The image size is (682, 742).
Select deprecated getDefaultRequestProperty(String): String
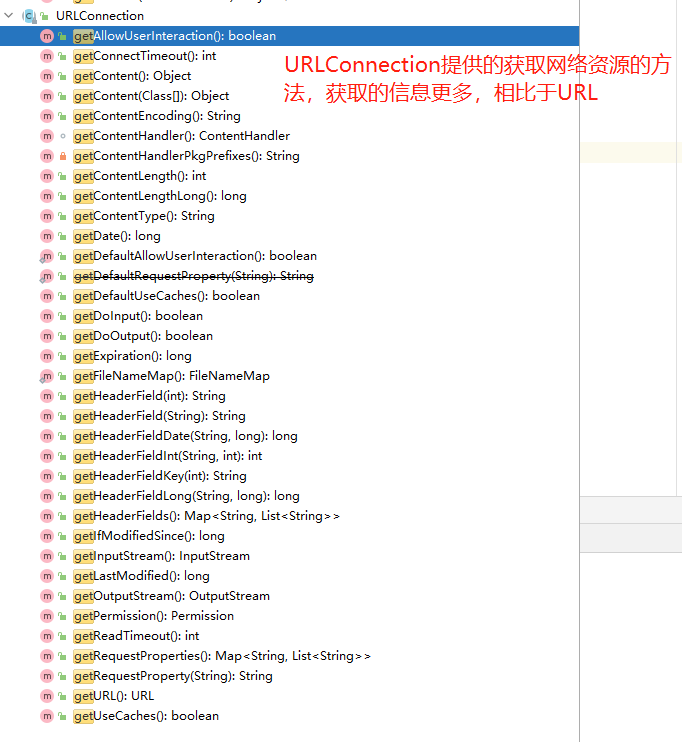(x=194, y=276)
